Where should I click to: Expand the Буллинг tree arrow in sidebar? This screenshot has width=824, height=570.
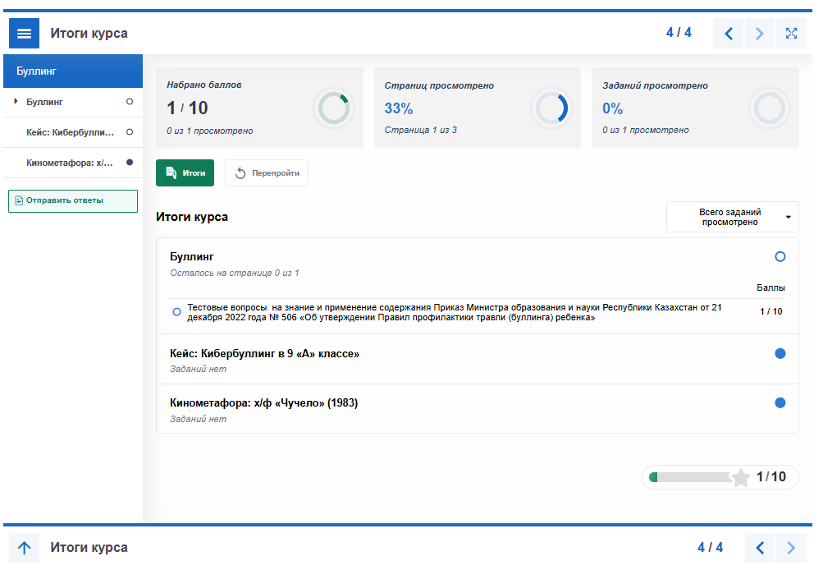[x=16, y=102]
